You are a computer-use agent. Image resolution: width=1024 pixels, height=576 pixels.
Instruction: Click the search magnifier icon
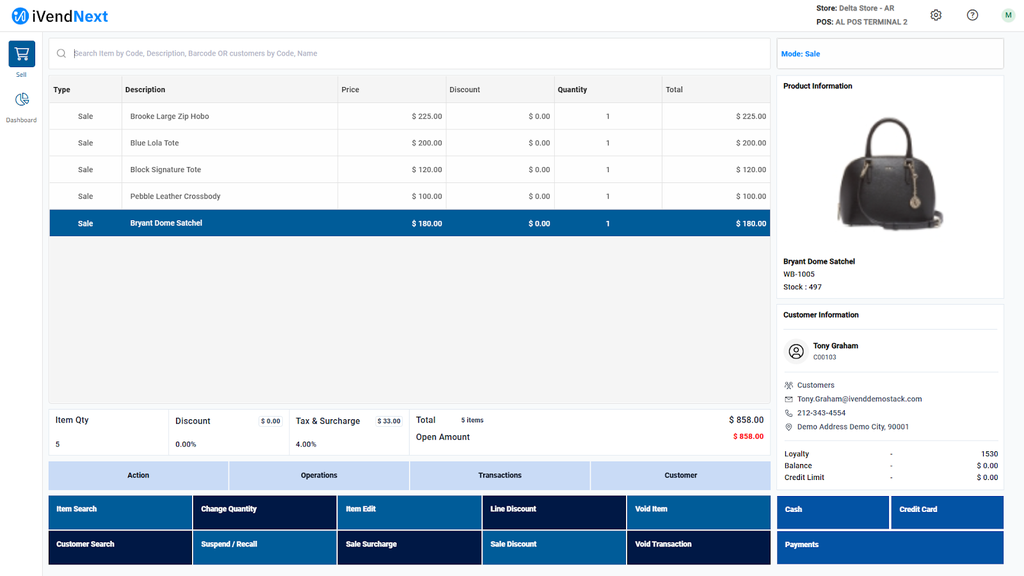coord(61,54)
